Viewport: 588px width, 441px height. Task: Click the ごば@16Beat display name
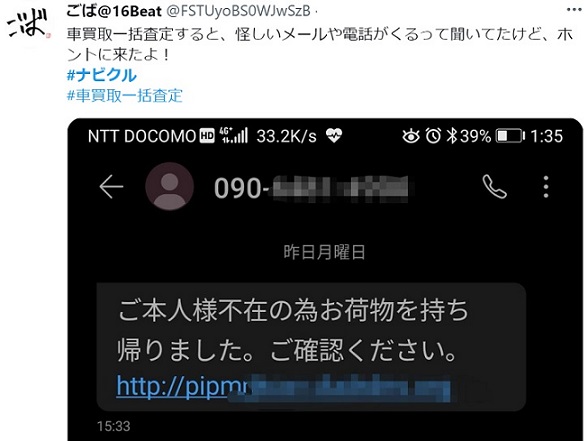(x=114, y=11)
